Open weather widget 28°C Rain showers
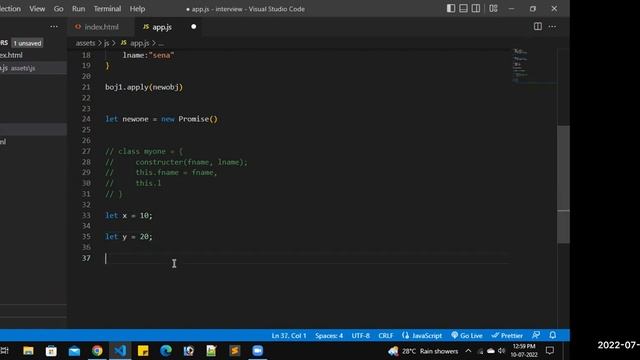640x360 pixels. 423,351
